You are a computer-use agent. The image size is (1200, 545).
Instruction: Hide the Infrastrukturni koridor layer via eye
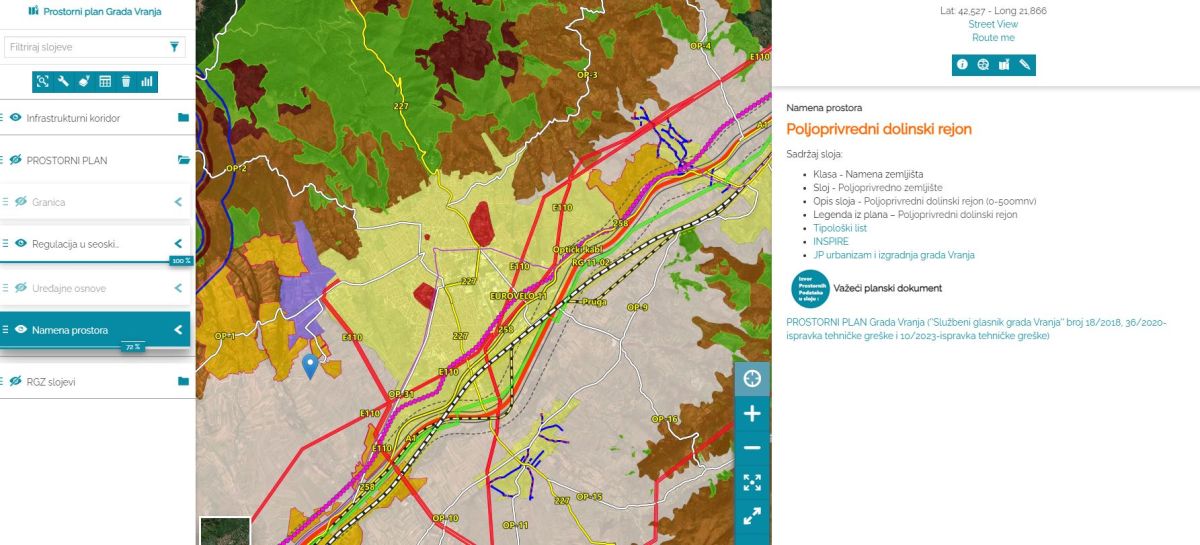16,118
